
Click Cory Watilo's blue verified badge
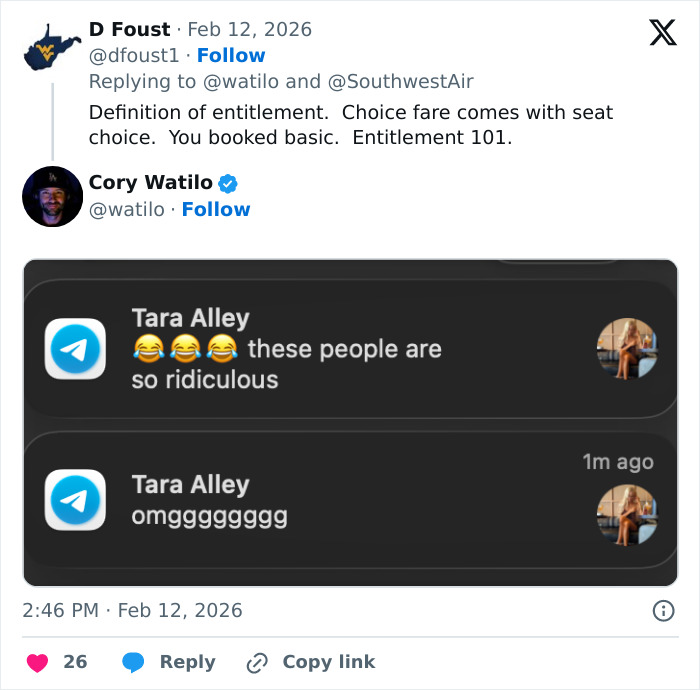coord(228,183)
